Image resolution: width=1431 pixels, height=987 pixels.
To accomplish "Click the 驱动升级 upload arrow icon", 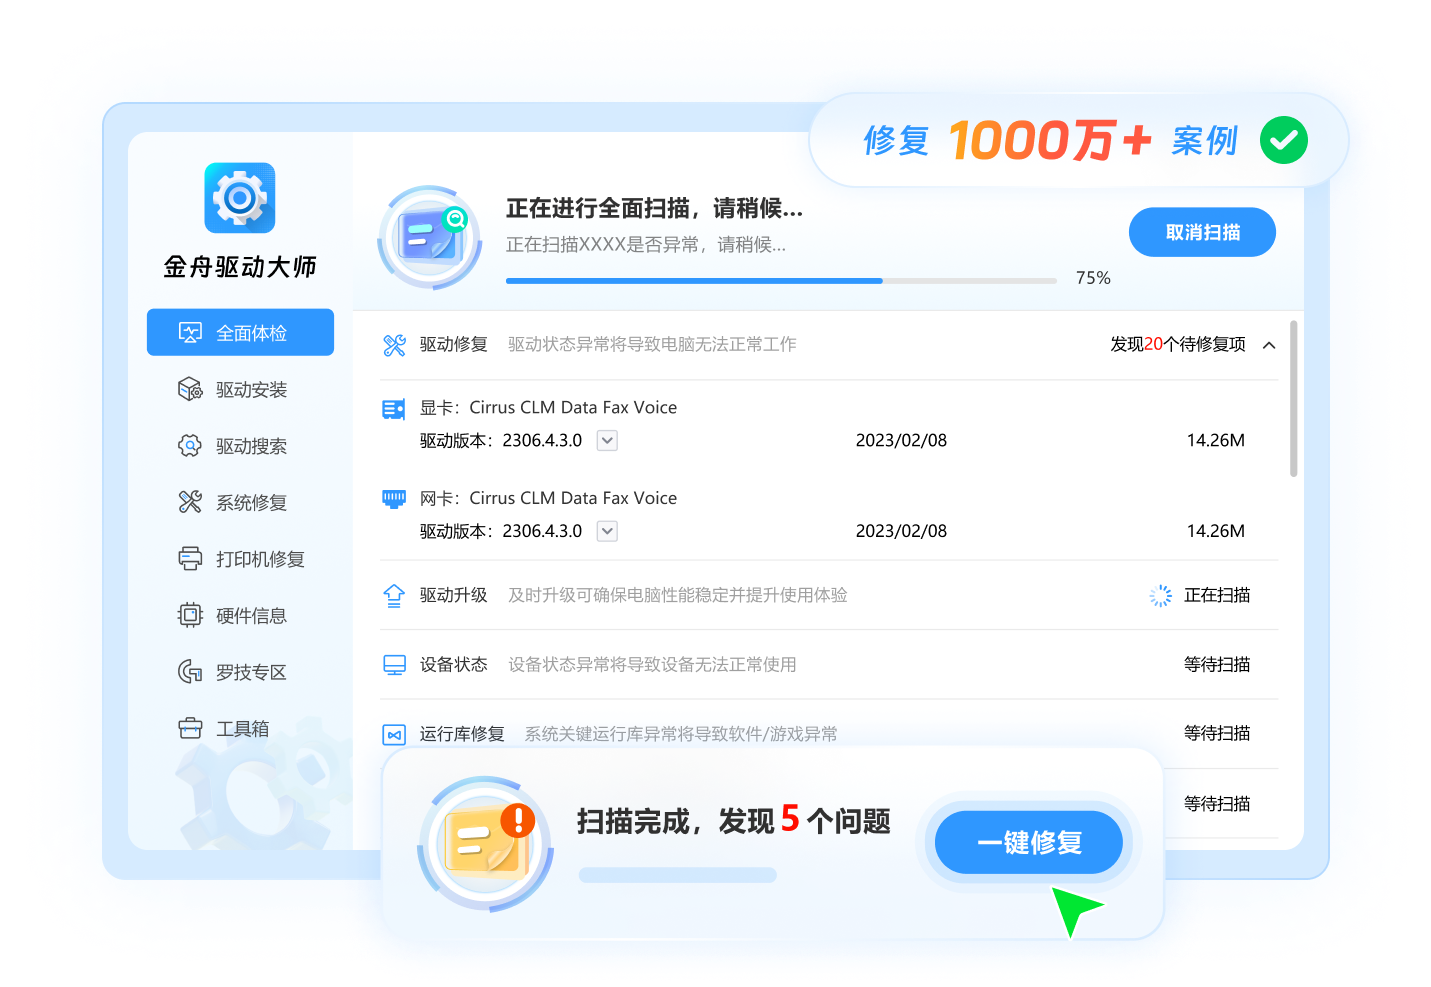I will tap(394, 595).
